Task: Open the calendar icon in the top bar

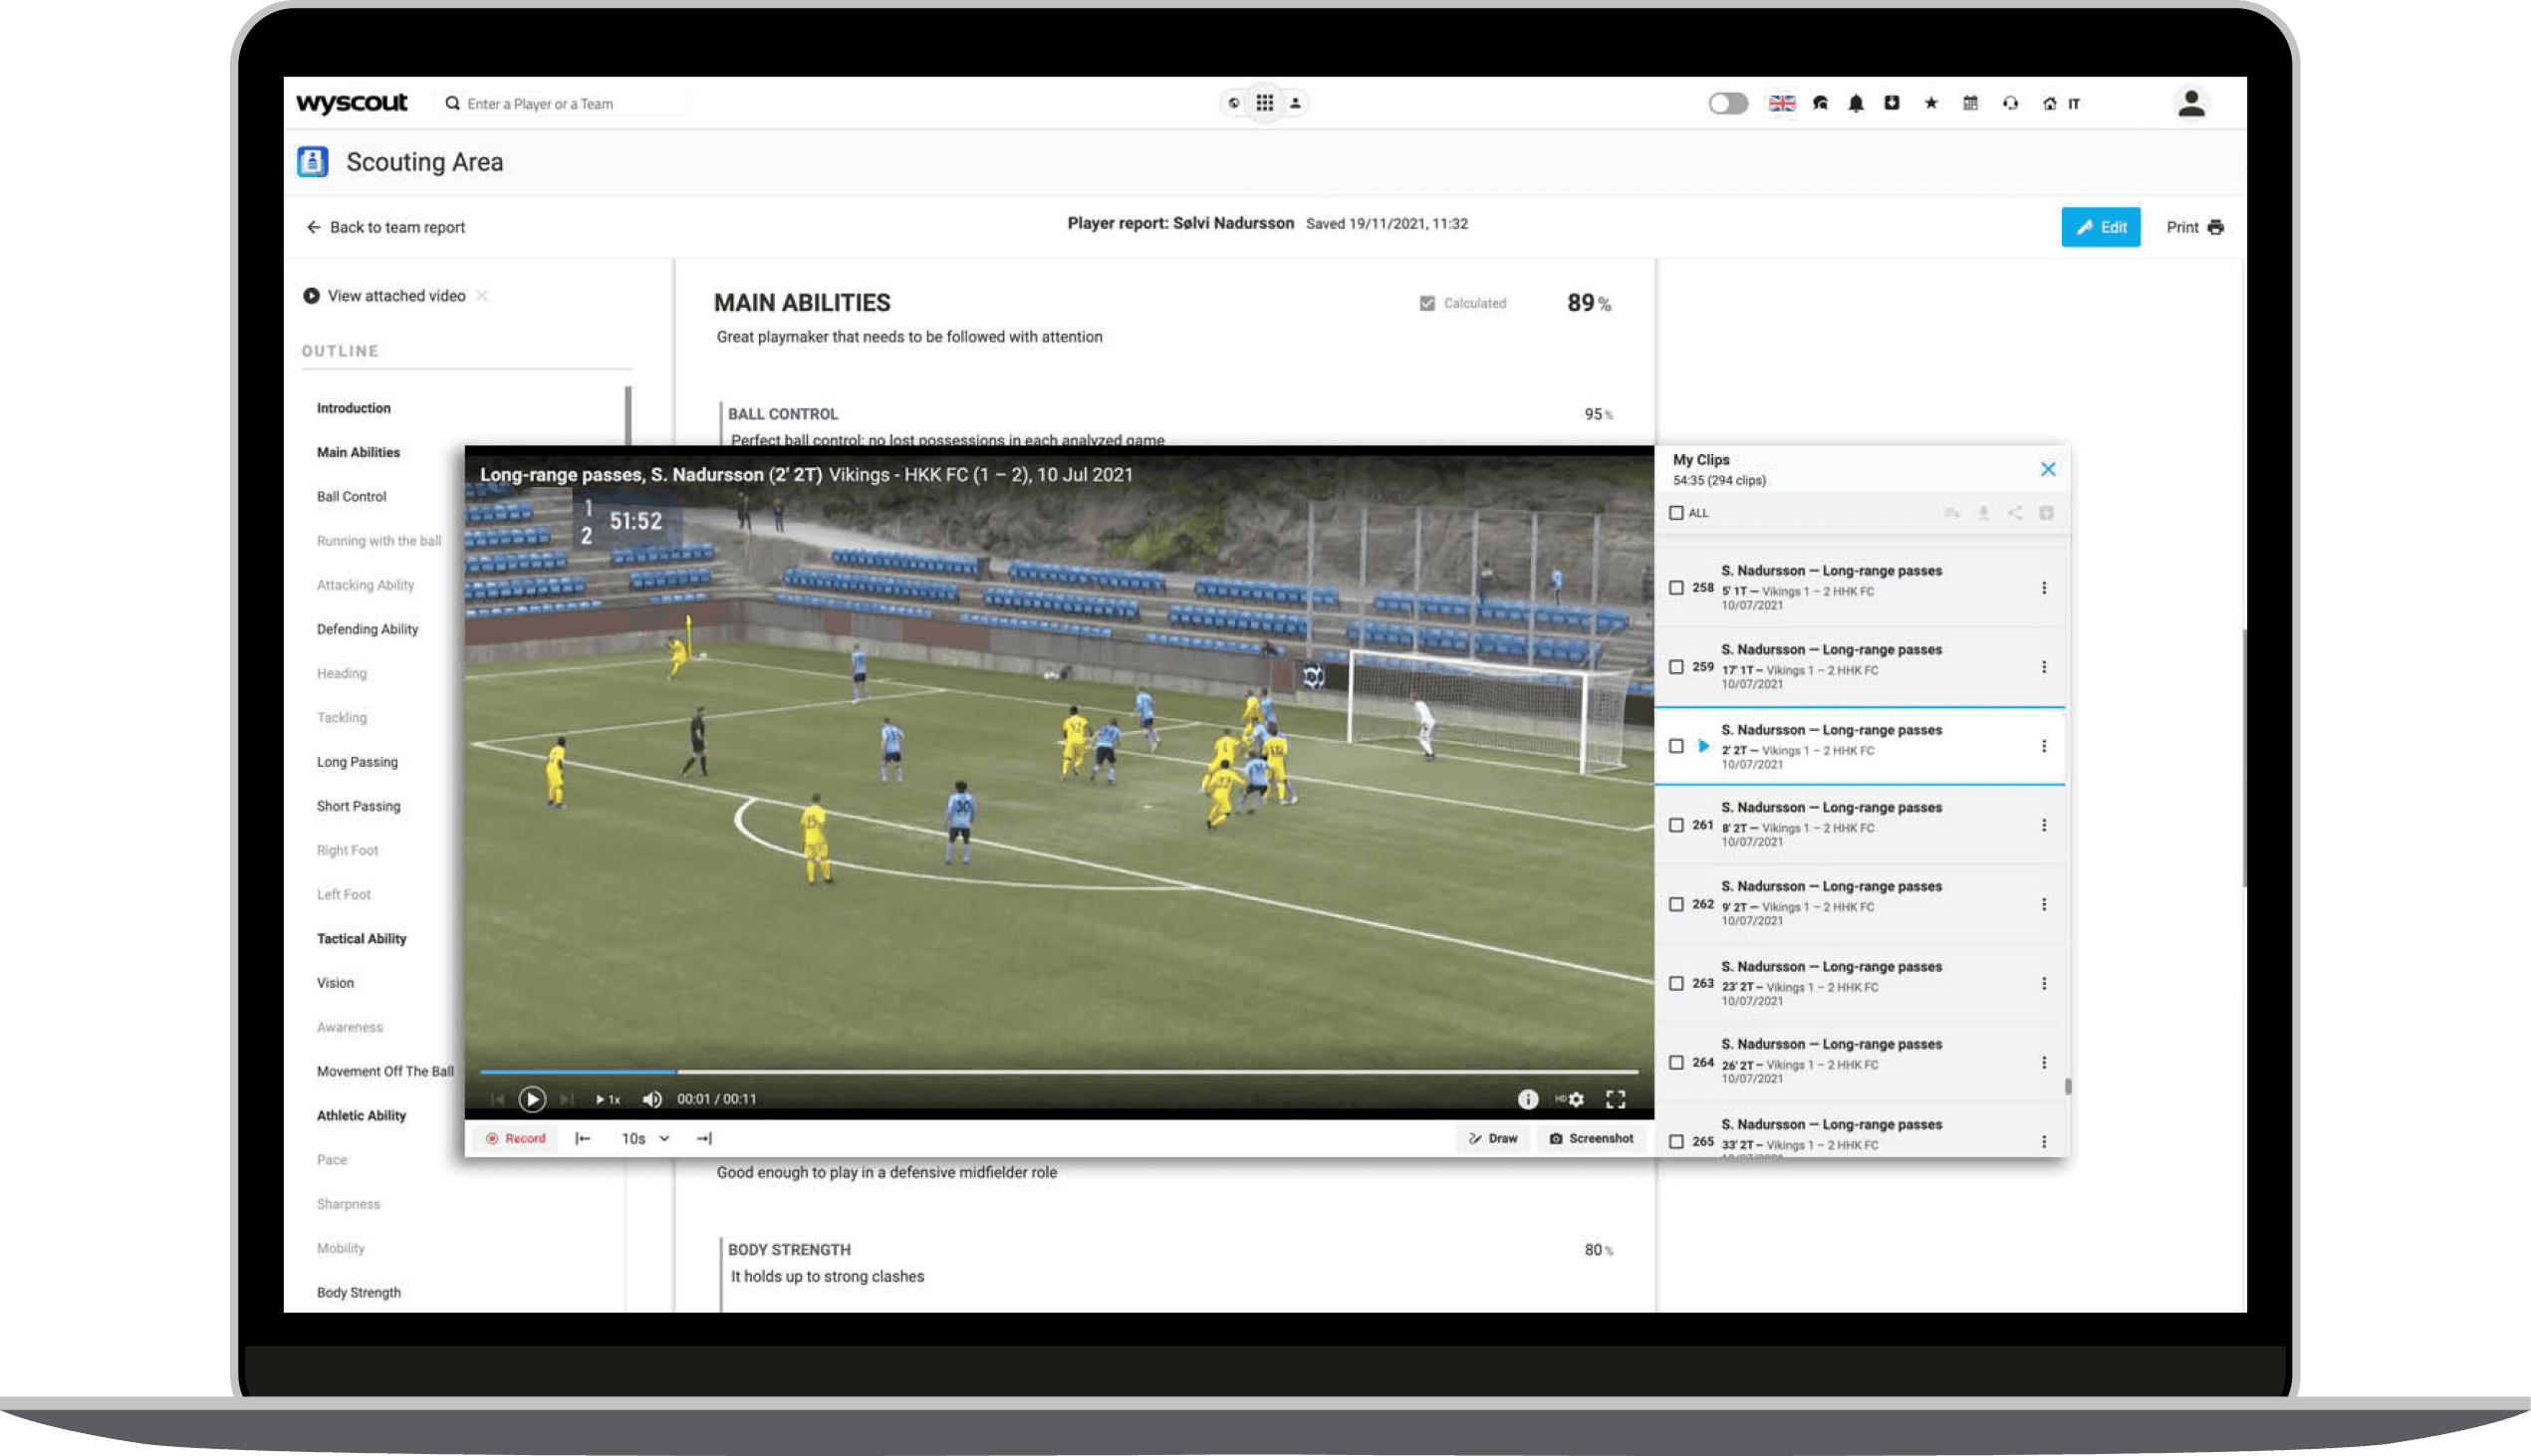Action: coord(1969,103)
